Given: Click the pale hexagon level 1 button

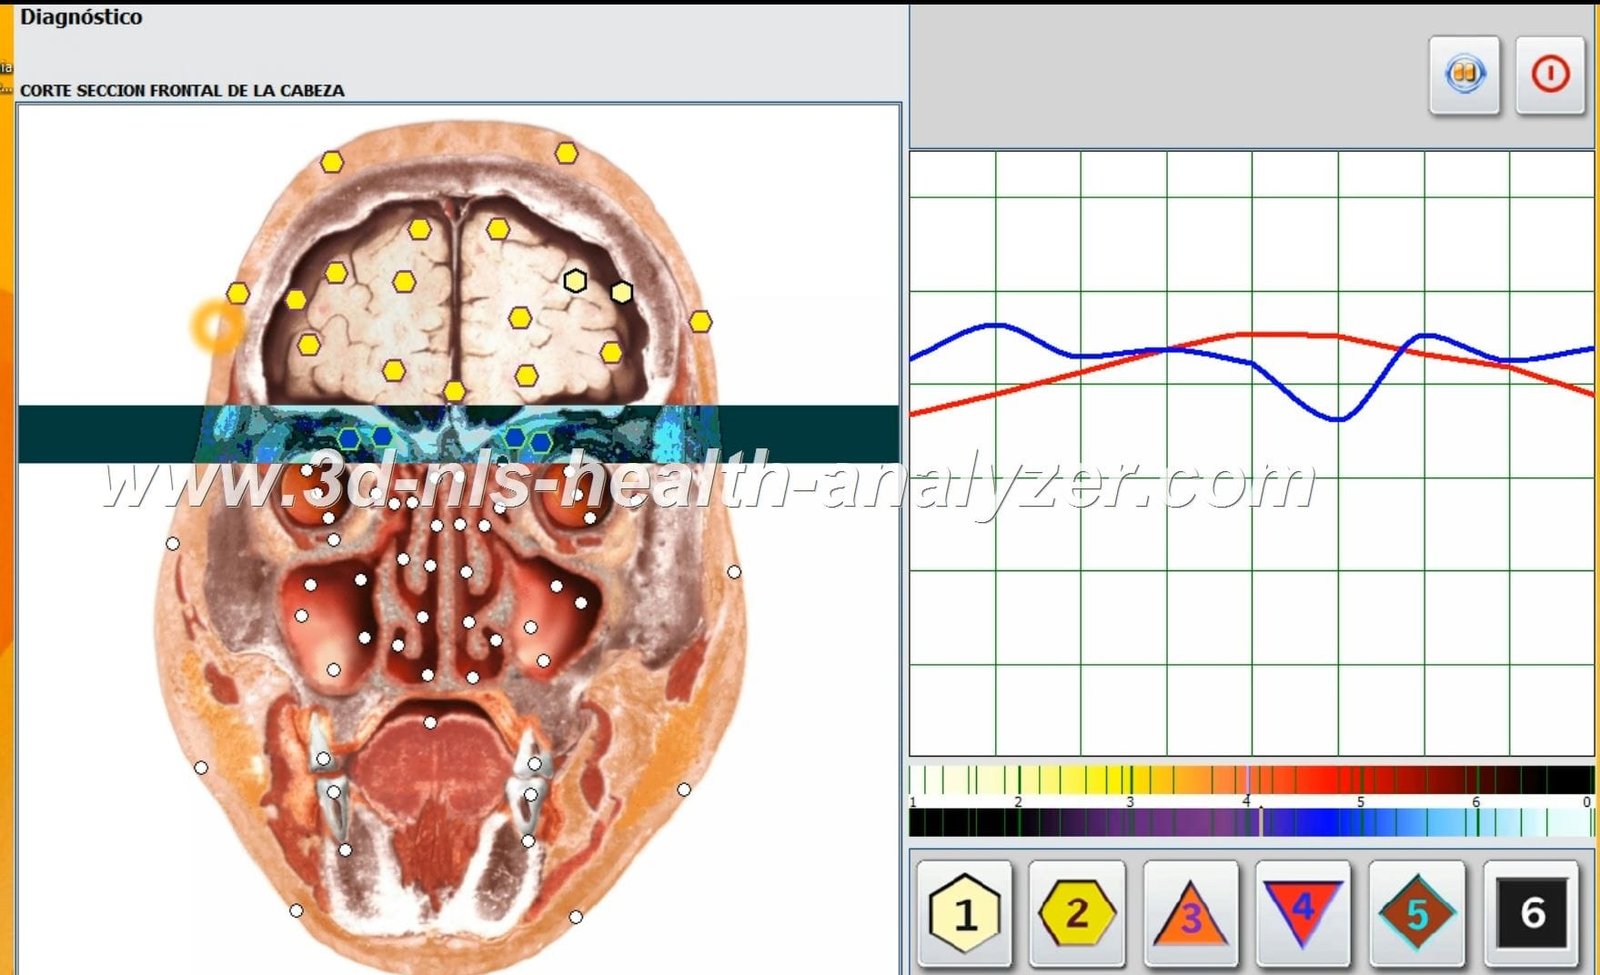Looking at the screenshot, I should tap(964, 913).
